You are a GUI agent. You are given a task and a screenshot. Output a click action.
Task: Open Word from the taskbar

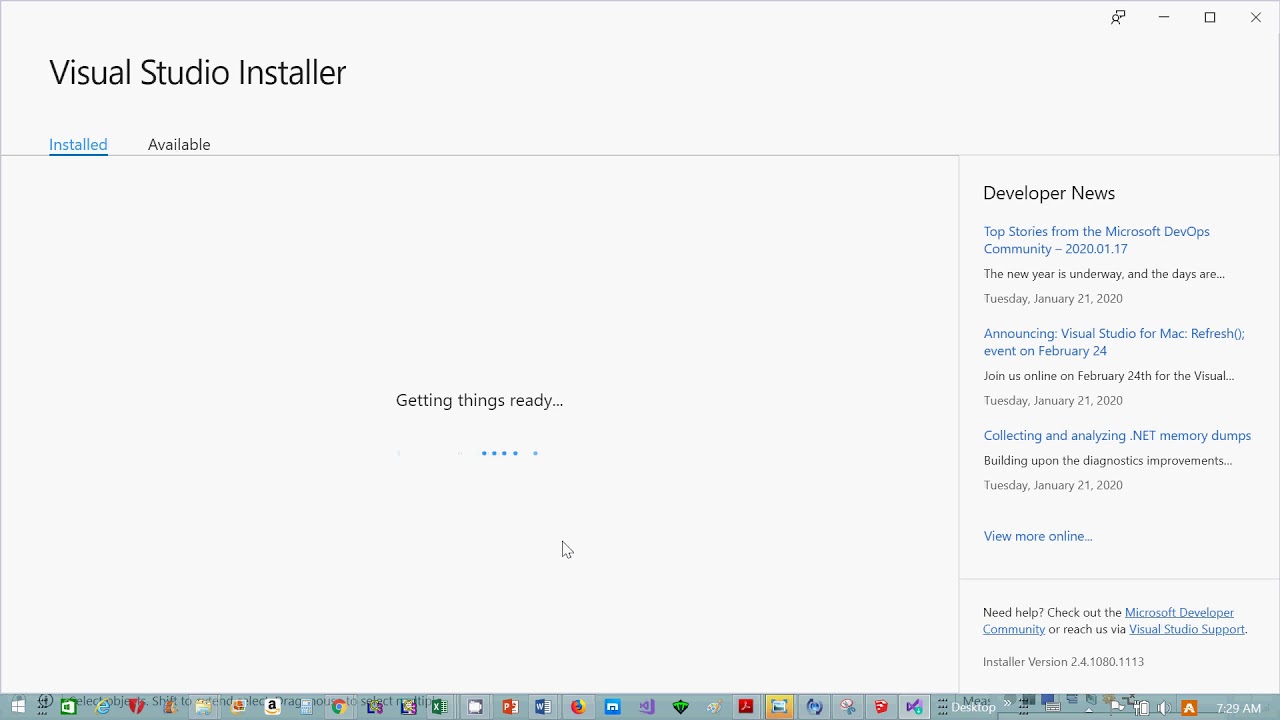coord(543,707)
